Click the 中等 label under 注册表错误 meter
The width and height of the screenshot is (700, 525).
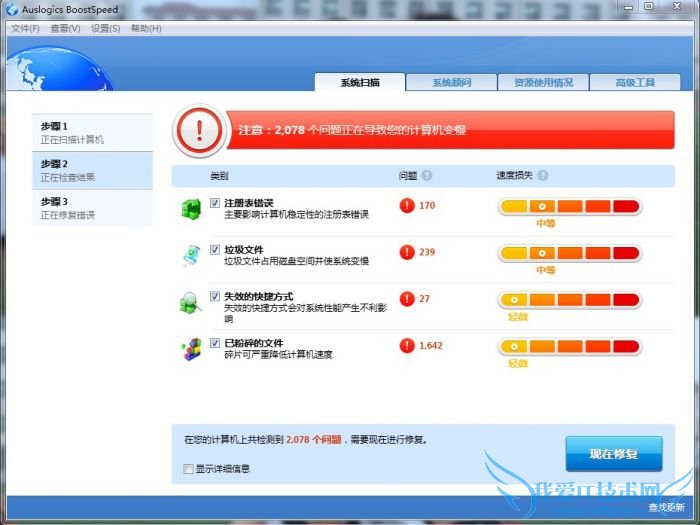546,223
